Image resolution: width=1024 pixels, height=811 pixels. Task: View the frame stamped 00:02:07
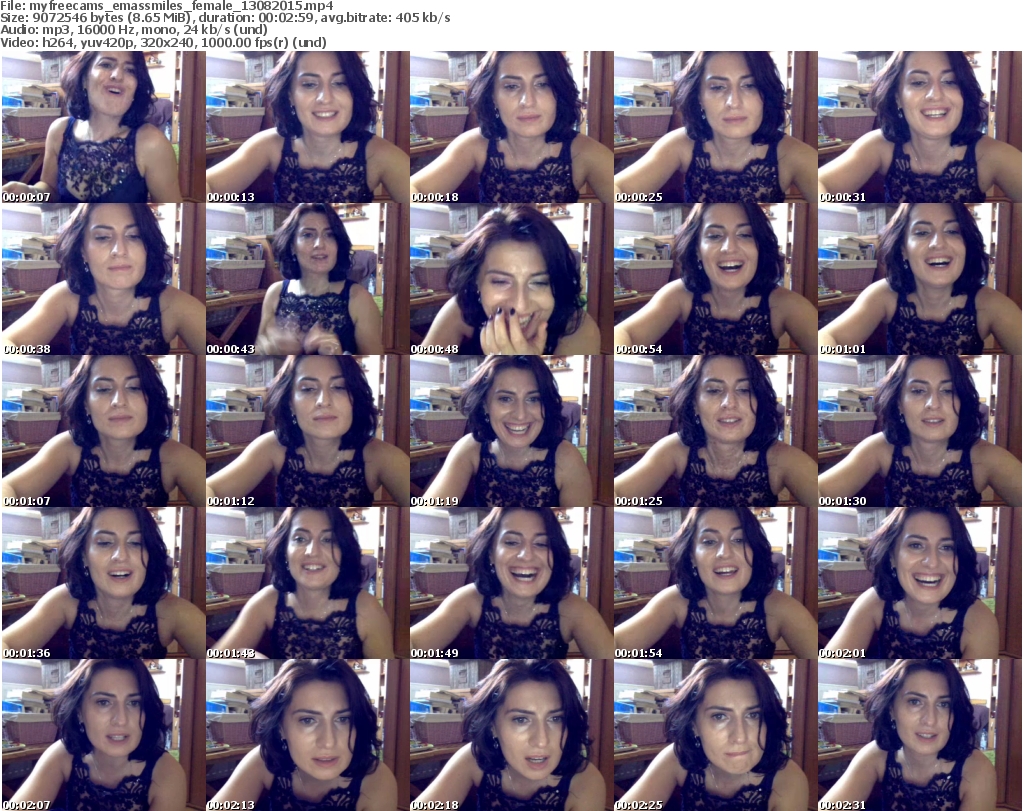point(104,735)
